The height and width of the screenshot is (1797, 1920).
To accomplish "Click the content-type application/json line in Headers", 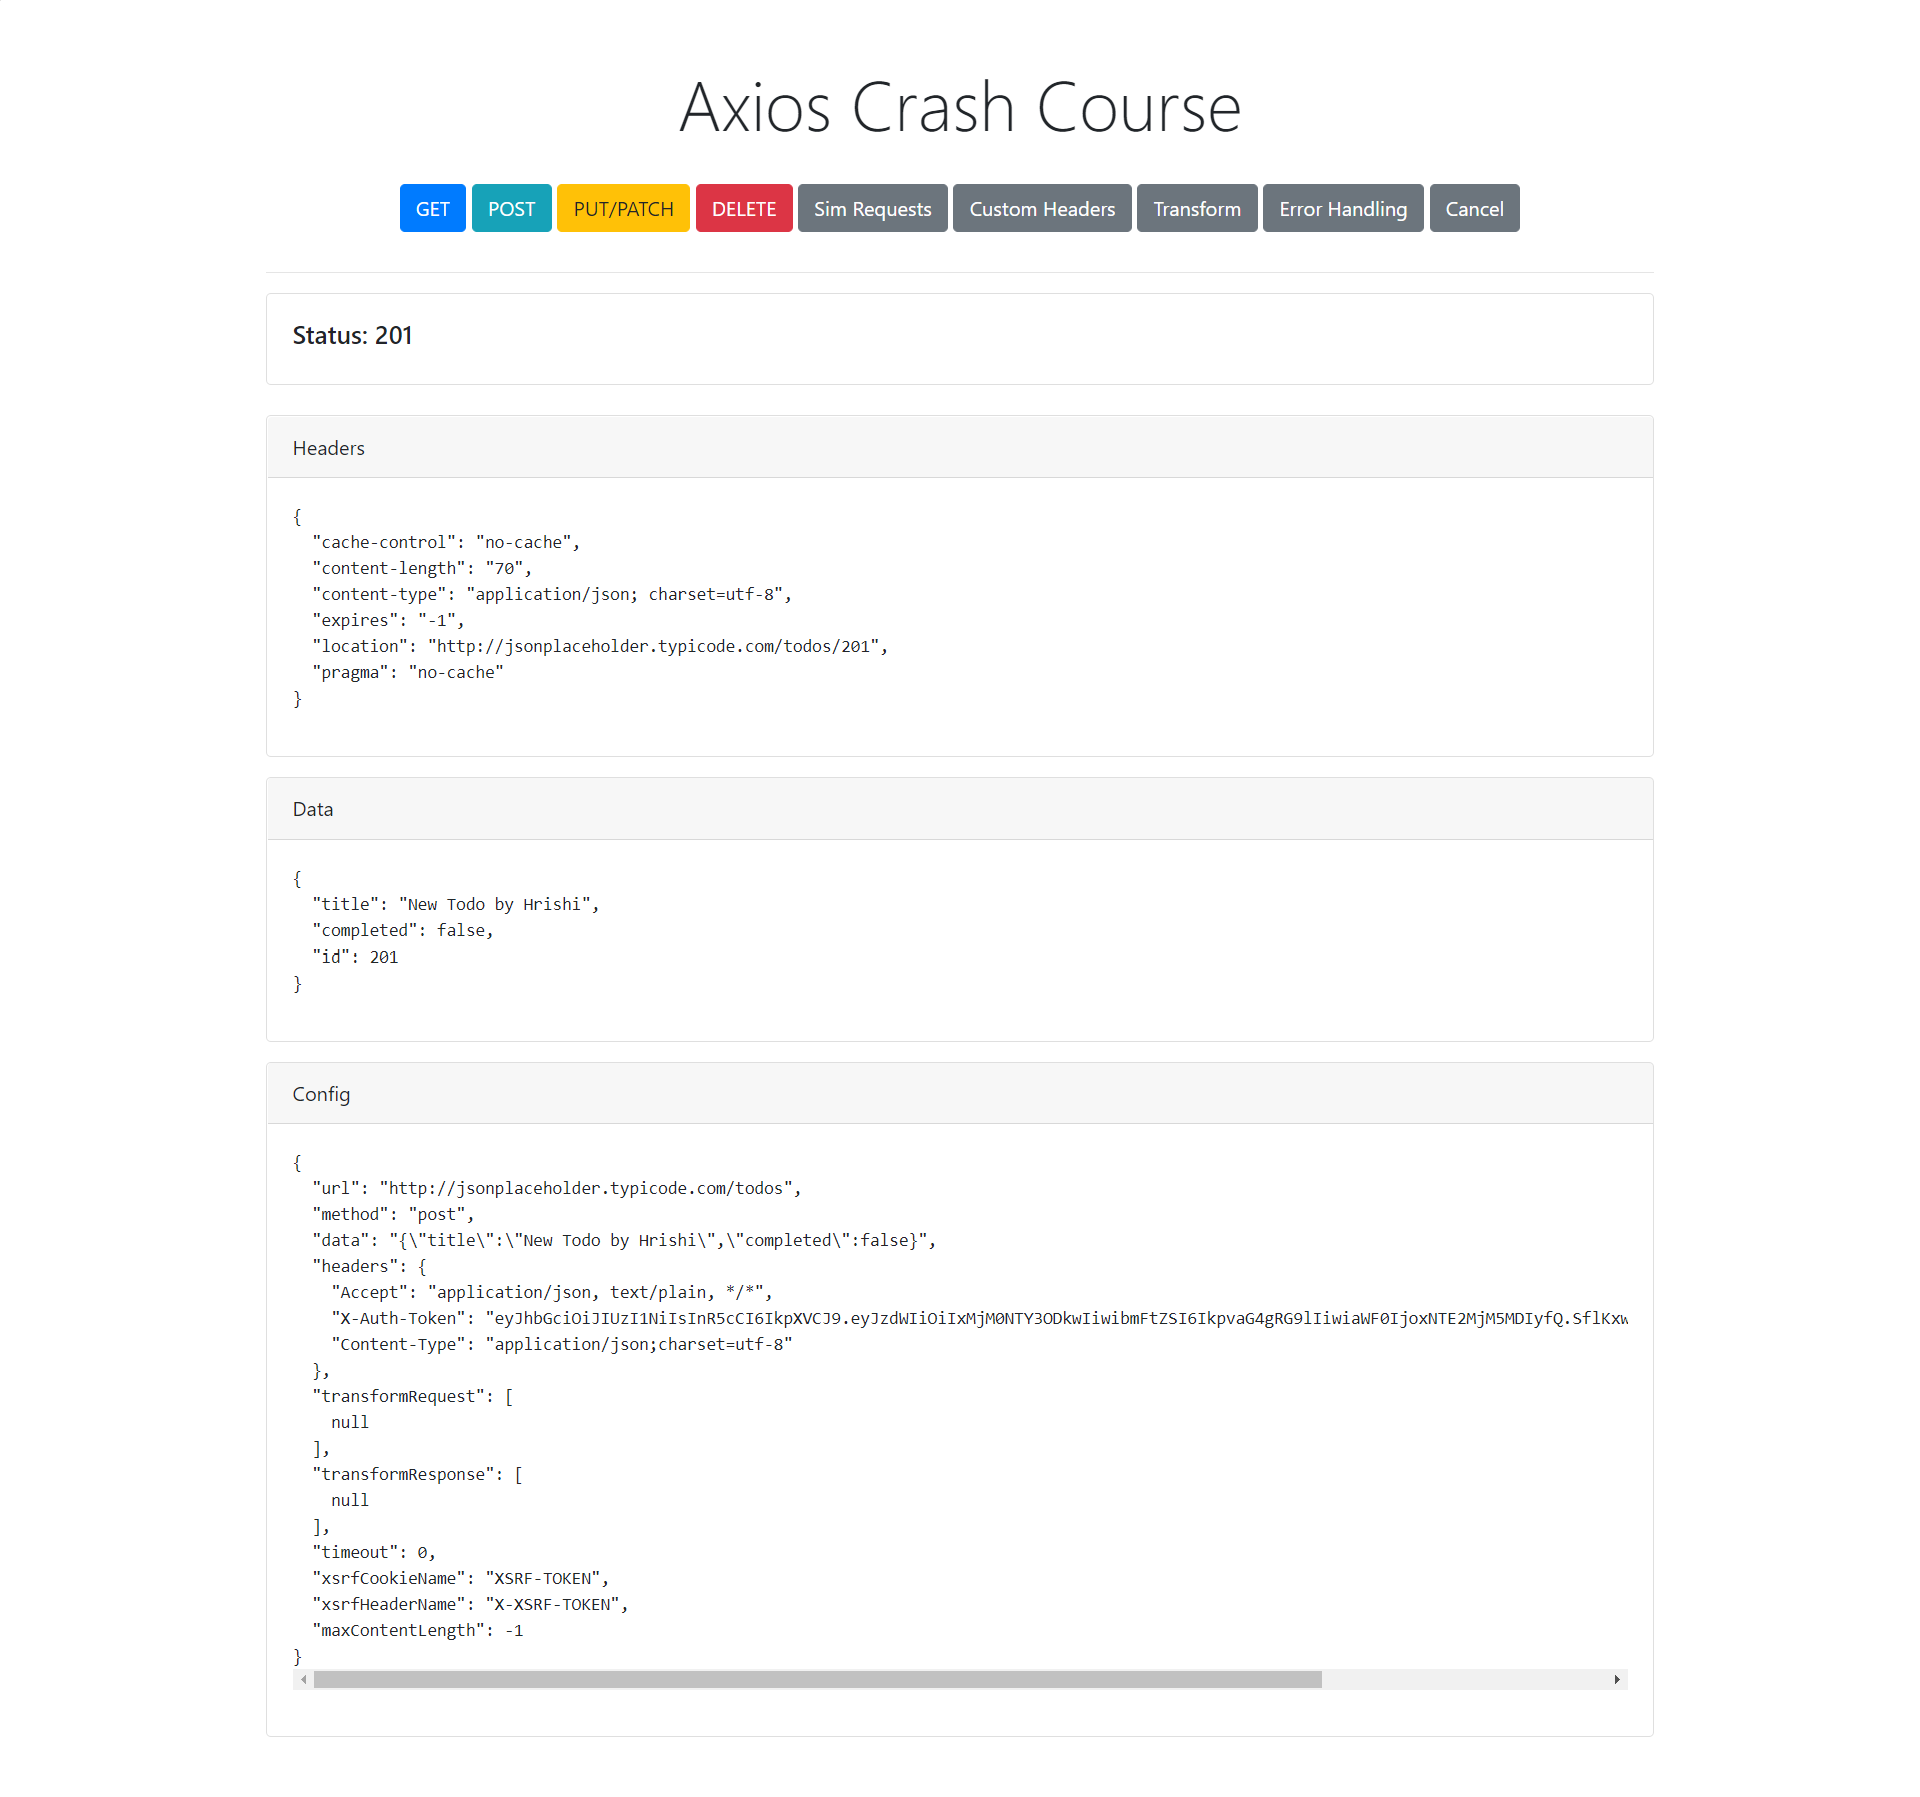I will click(x=552, y=594).
